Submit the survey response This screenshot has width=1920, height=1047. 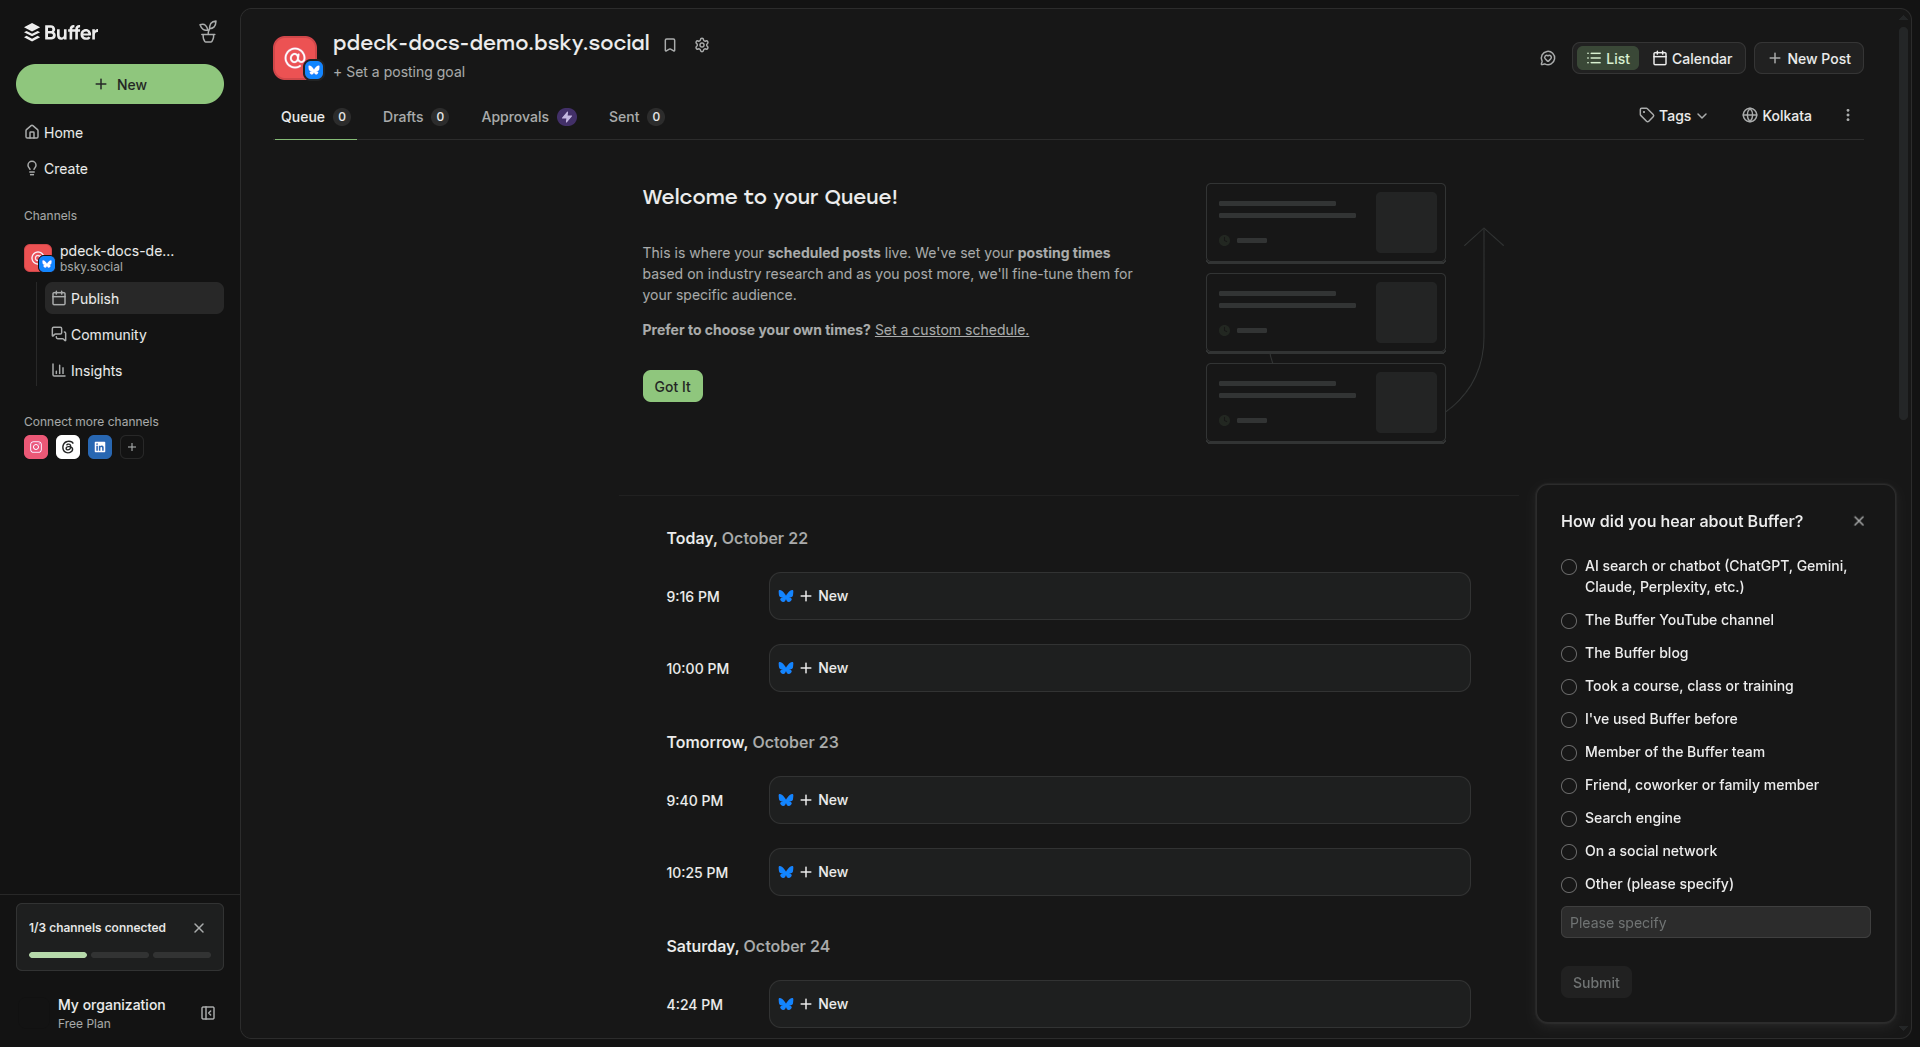pyautogui.click(x=1596, y=982)
